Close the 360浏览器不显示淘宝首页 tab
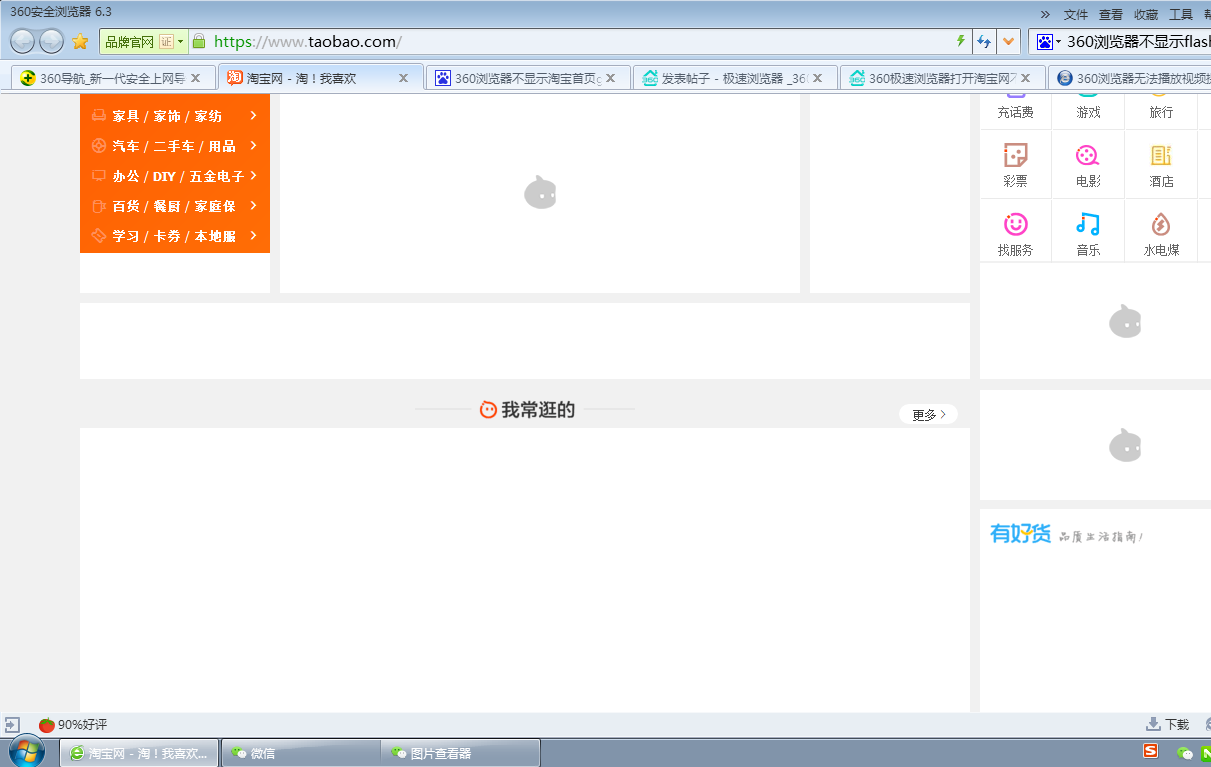The height and width of the screenshot is (767, 1211). coord(611,78)
